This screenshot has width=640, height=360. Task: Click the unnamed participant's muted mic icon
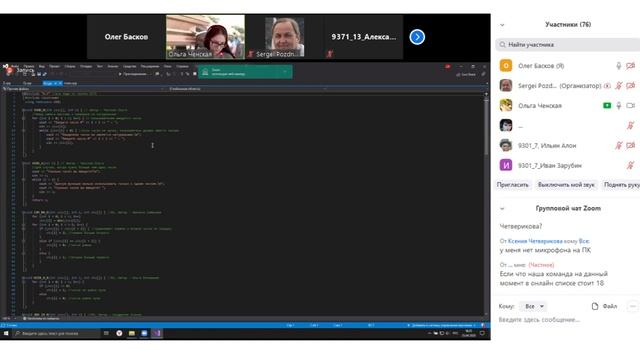tap(631, 126)
